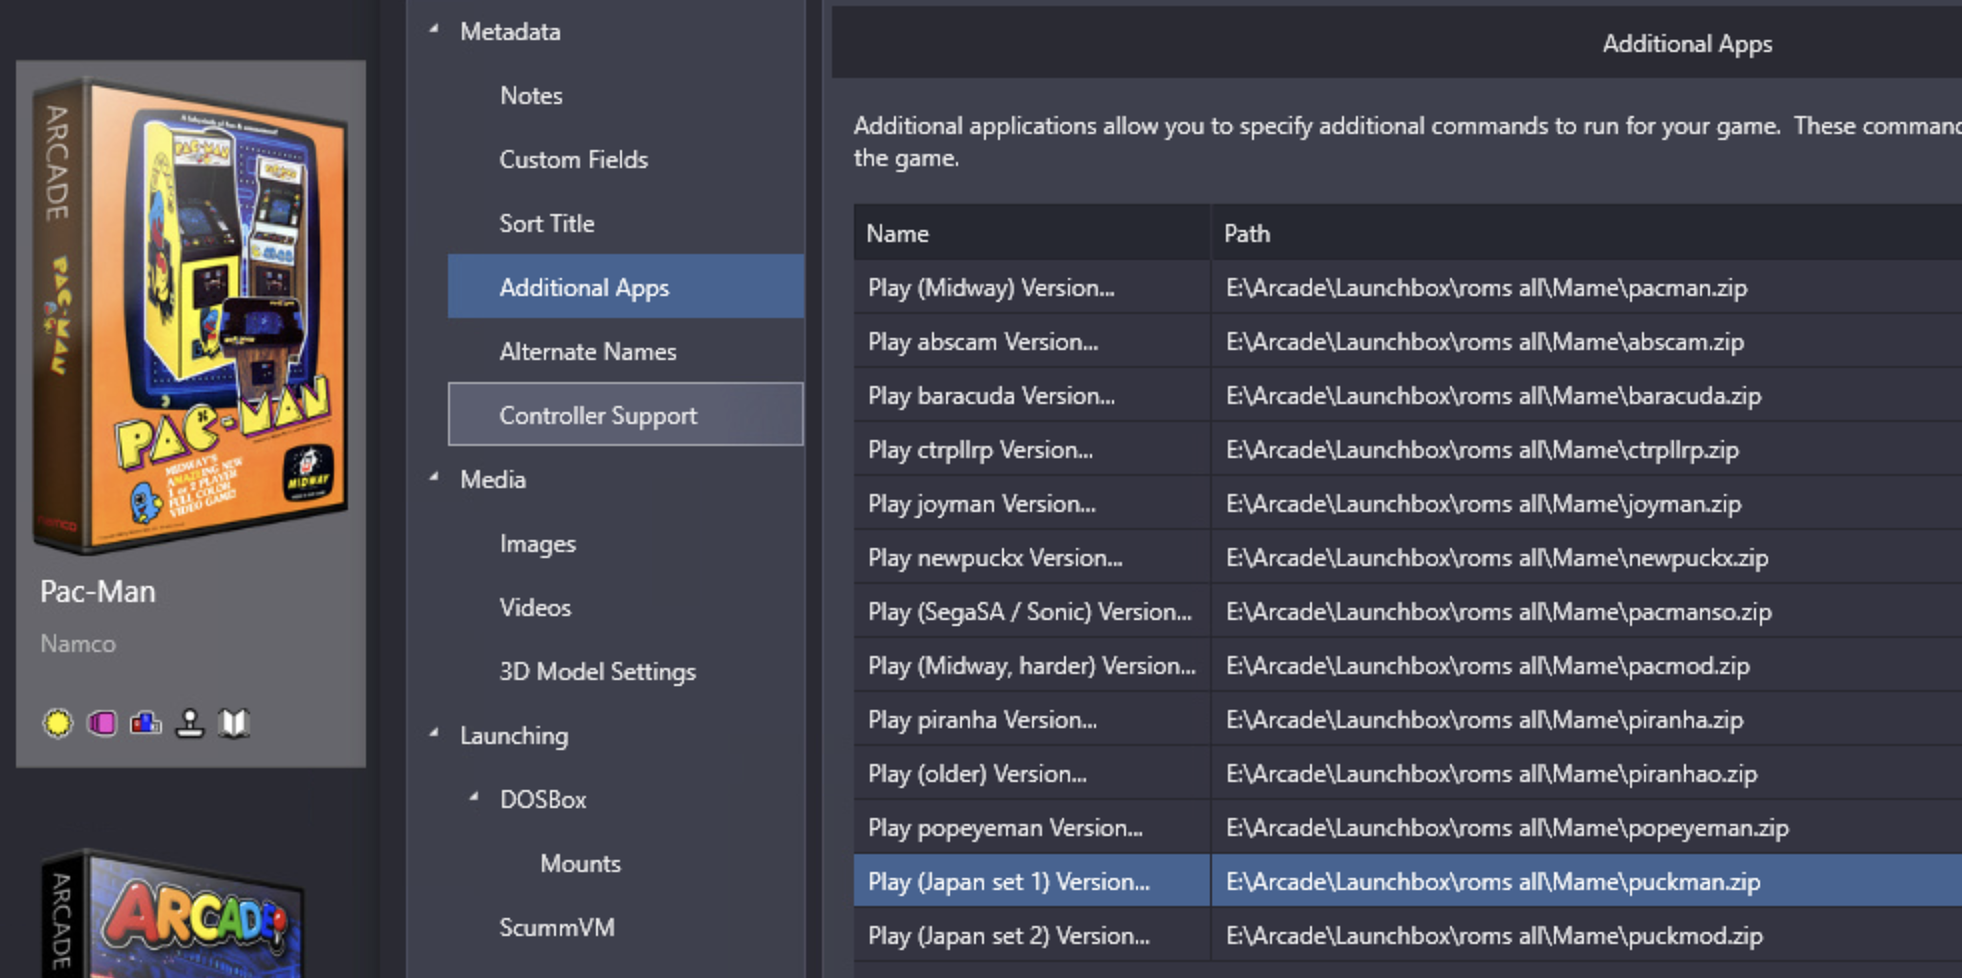Collapse the DOSBox tree node
Viewport: 1962px width, 978px height.
[x=474, y=798]
